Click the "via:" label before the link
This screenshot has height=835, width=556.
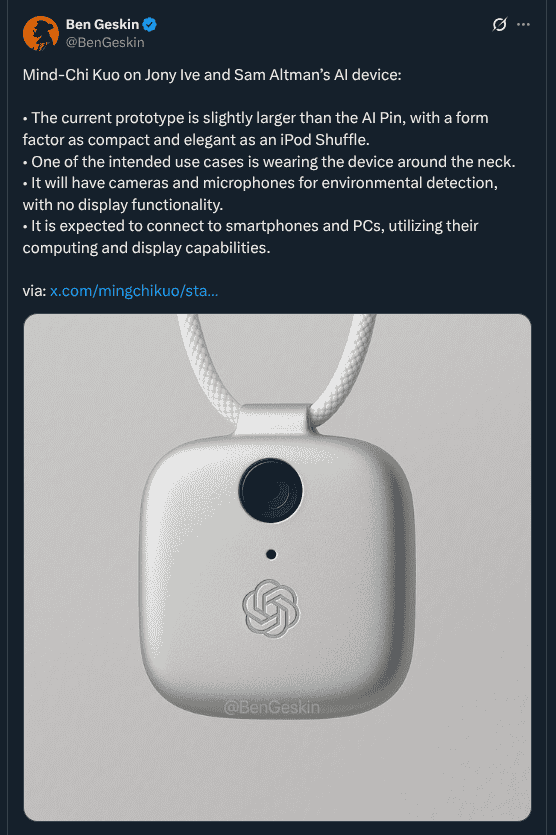point(34,291)
